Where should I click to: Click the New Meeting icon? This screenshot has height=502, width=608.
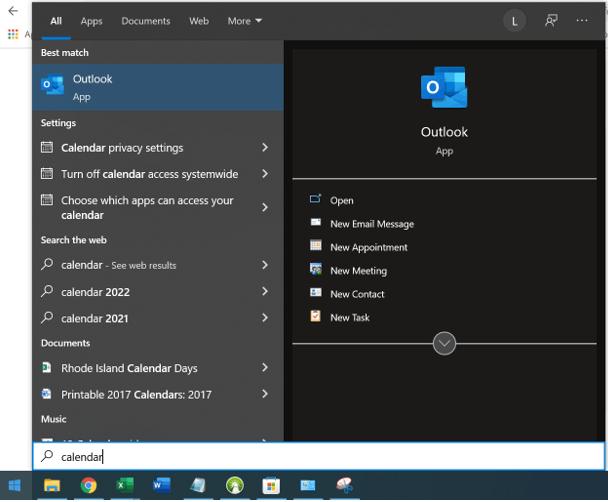316,269
